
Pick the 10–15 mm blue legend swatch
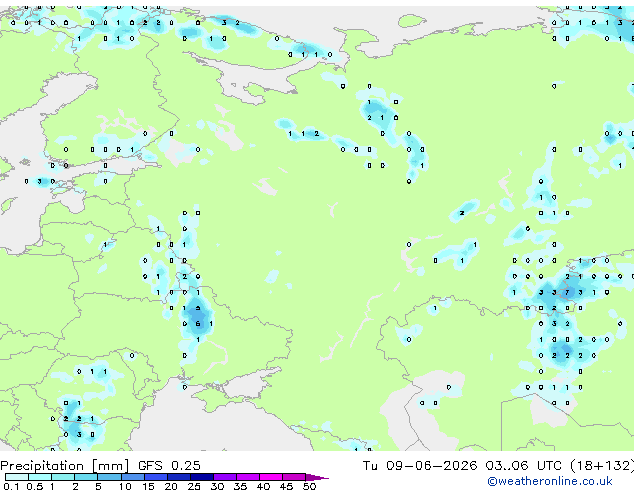click(x=132, y=477)
